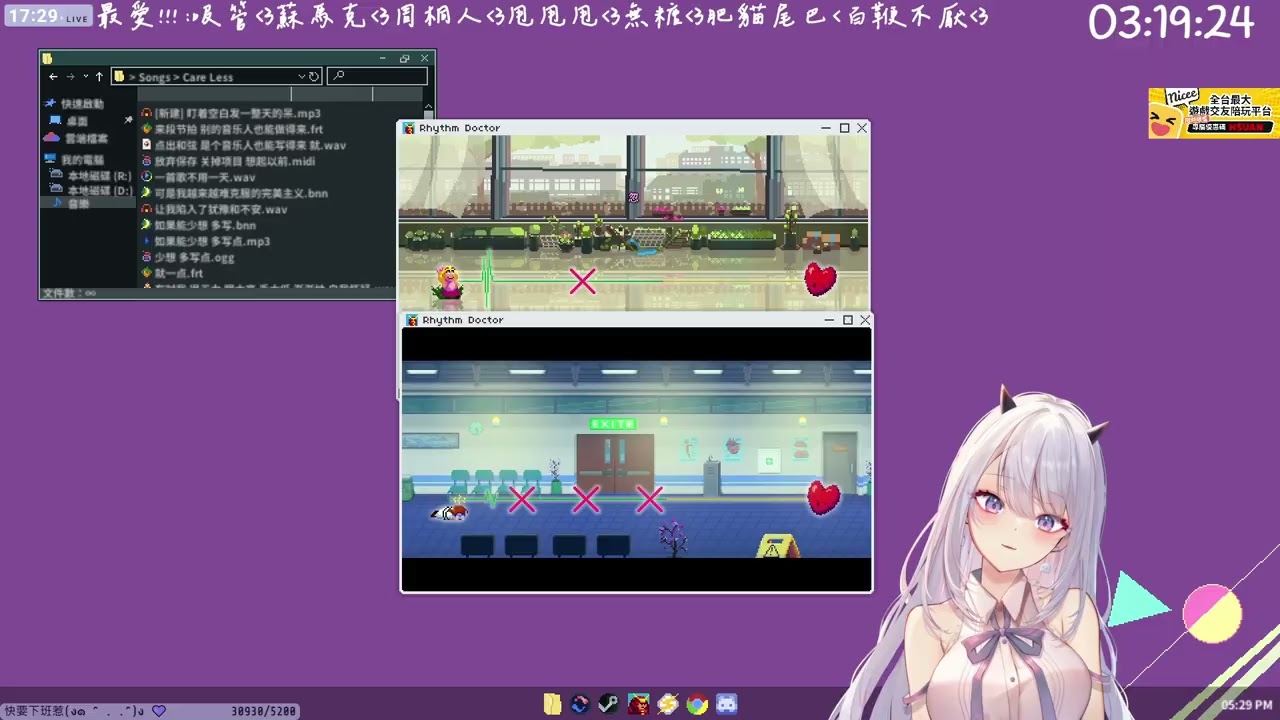Select 如果能少想 多写点.mp3 file
Screen dimensions: 1280x720
coord(212,242)
